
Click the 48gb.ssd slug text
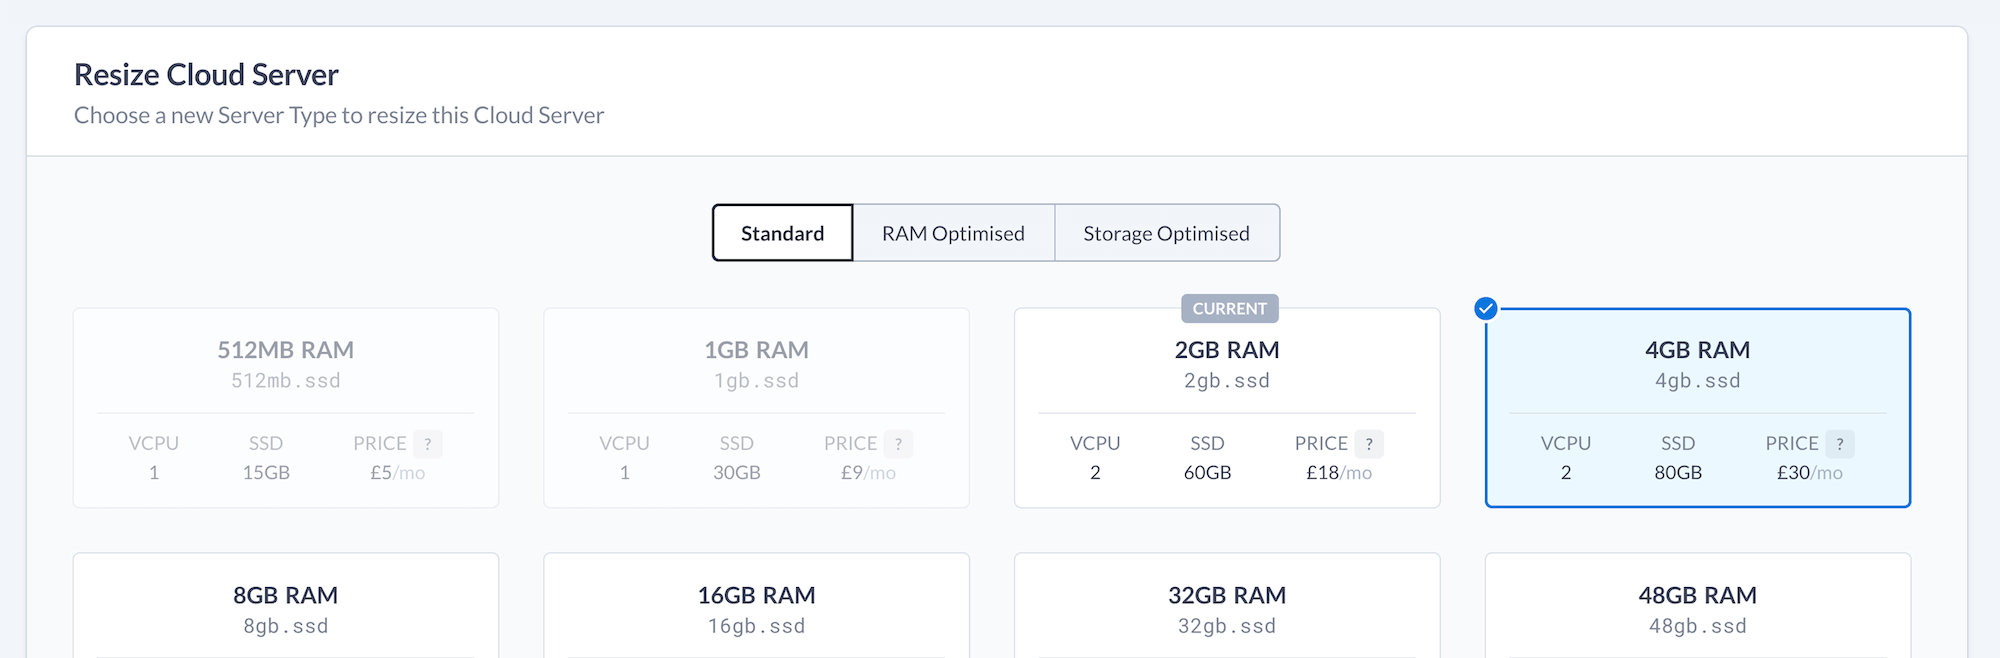(x=1698, y=626)
